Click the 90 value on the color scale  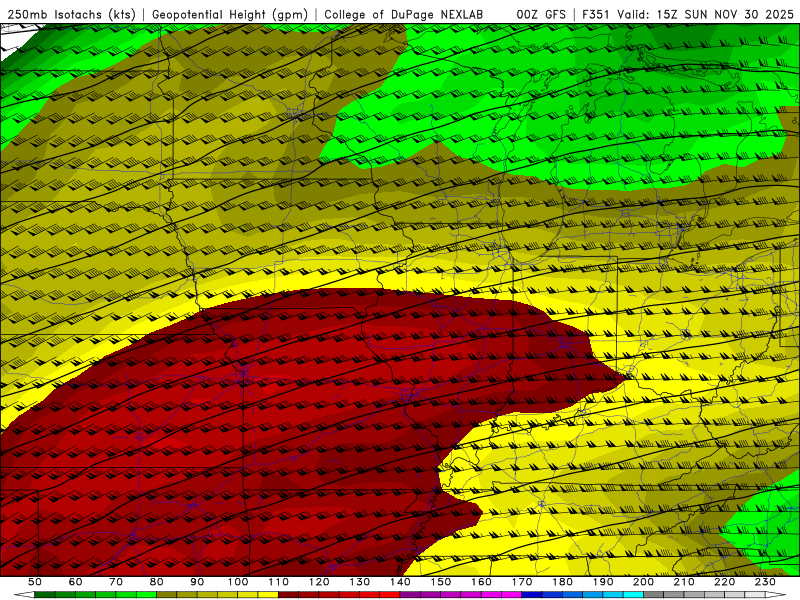[x=197, y=582]
